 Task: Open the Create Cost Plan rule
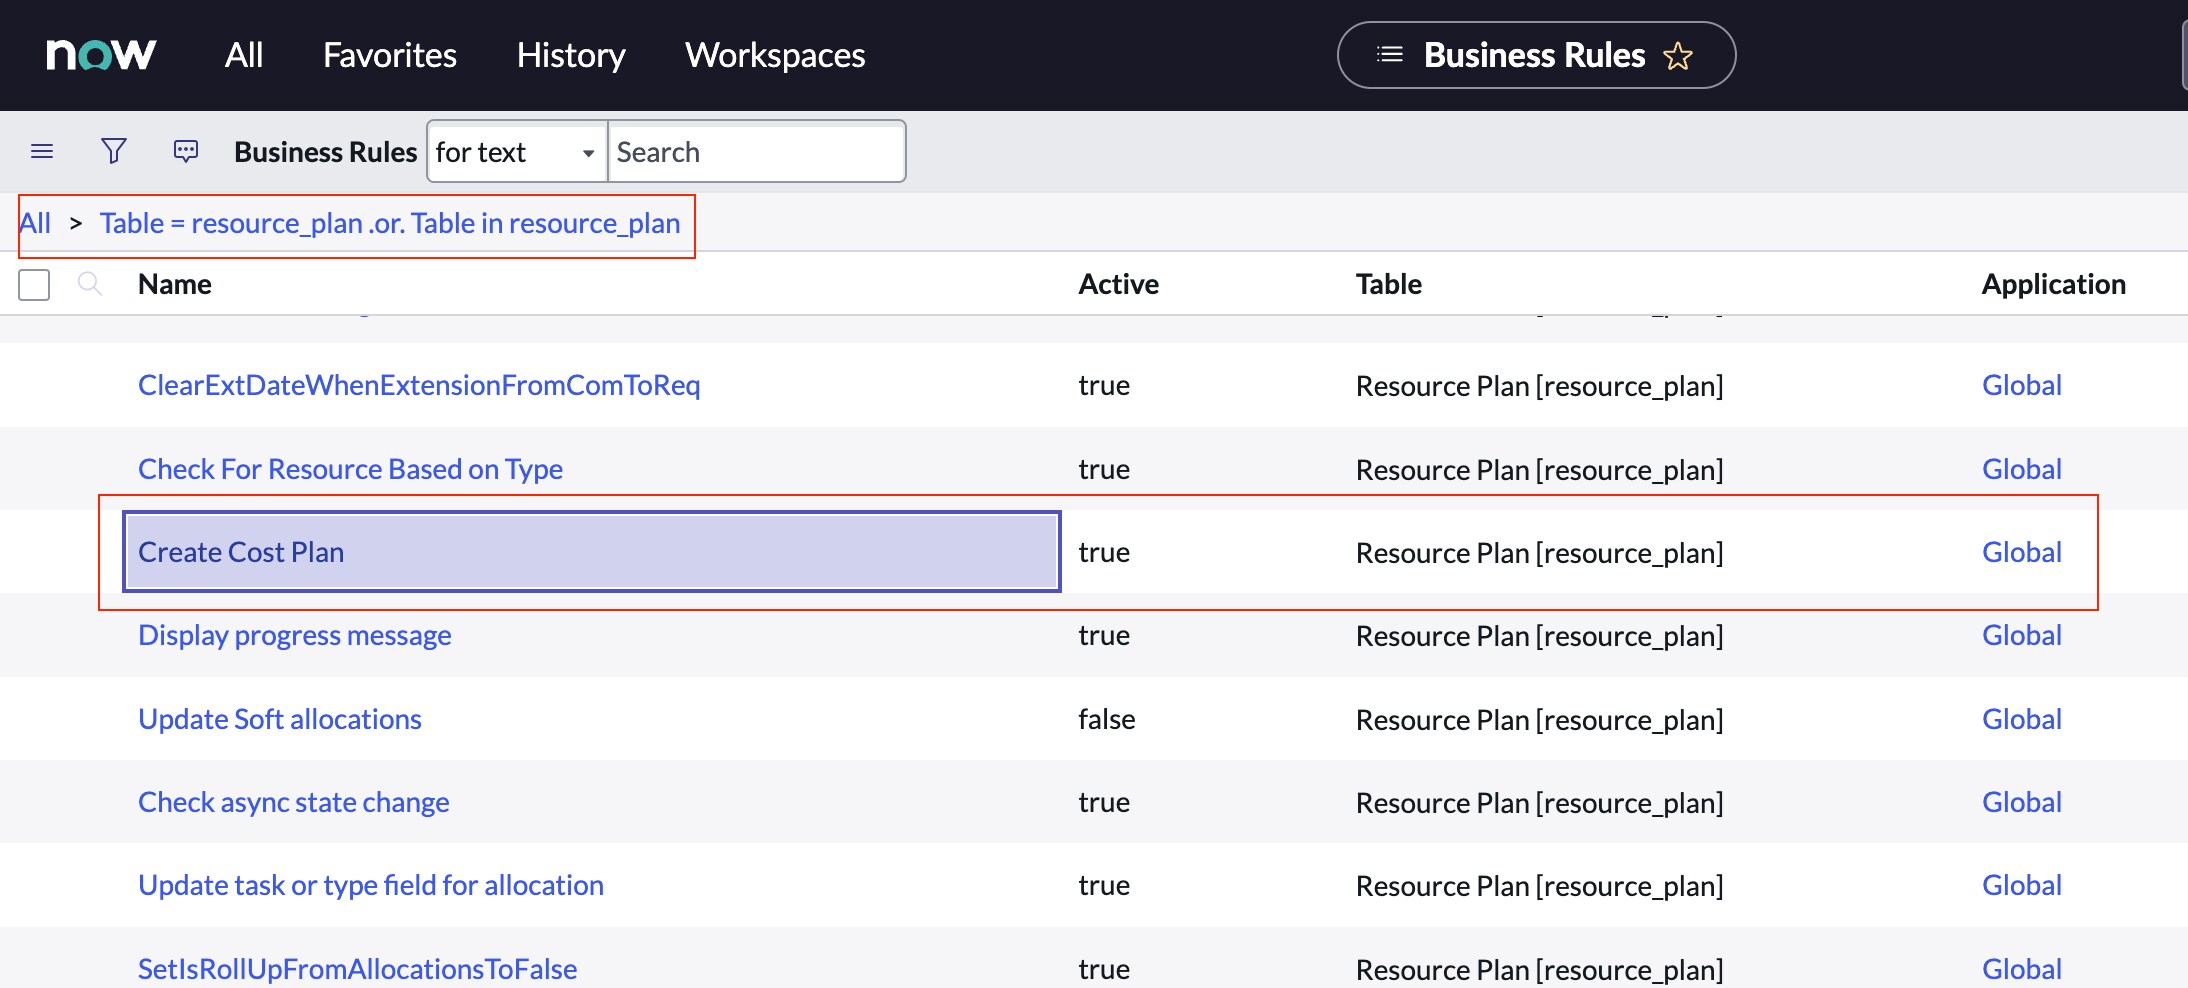pyautogui.click(x=241, y=552)
